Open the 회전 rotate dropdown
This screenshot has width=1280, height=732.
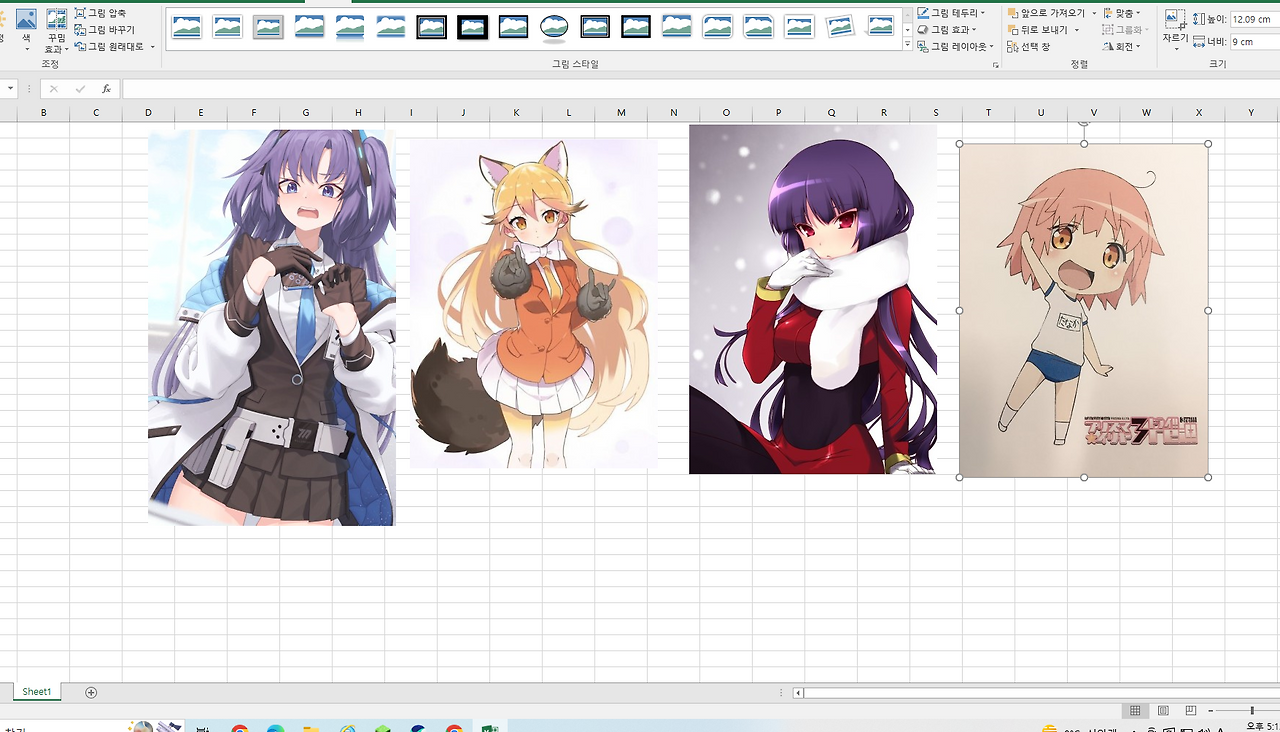point(1121,46)
